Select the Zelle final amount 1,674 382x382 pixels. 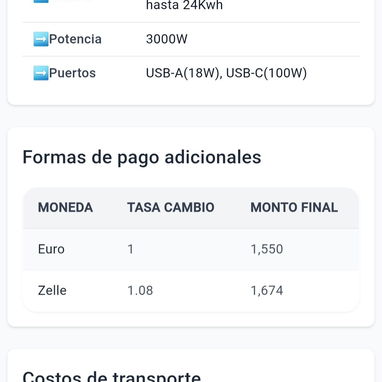(x=267, y=291)
